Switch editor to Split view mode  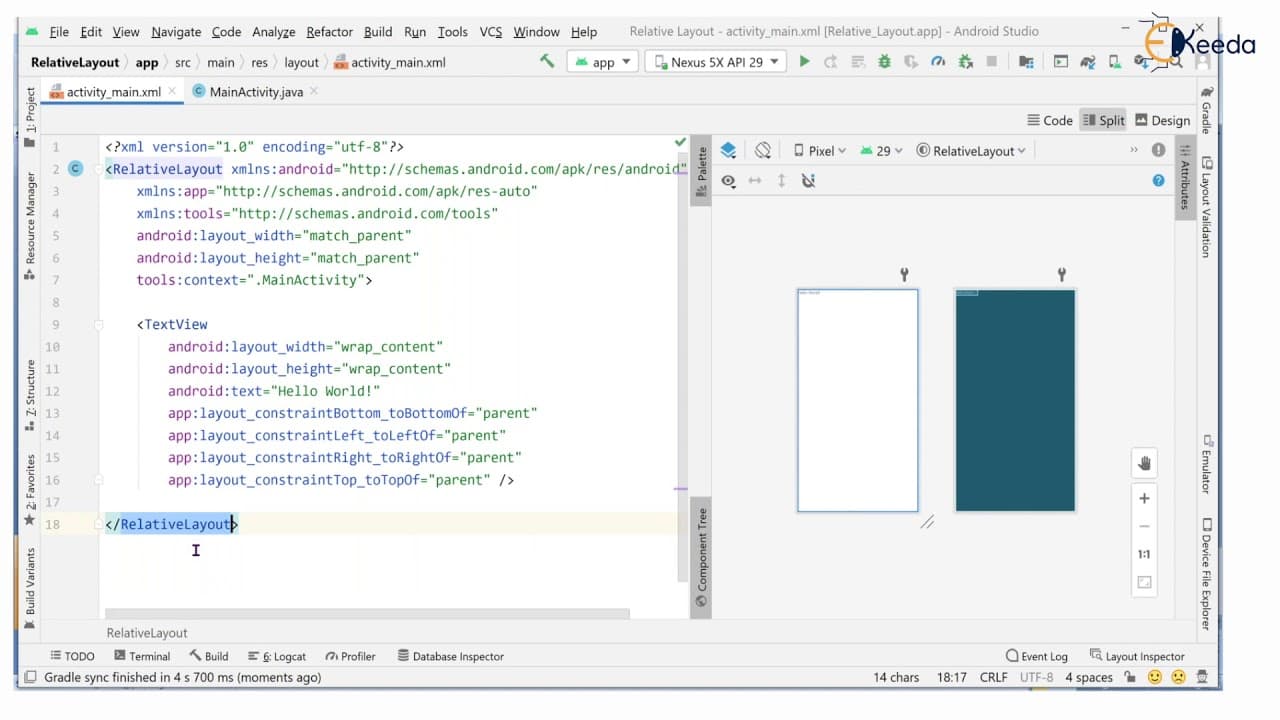1103,120
